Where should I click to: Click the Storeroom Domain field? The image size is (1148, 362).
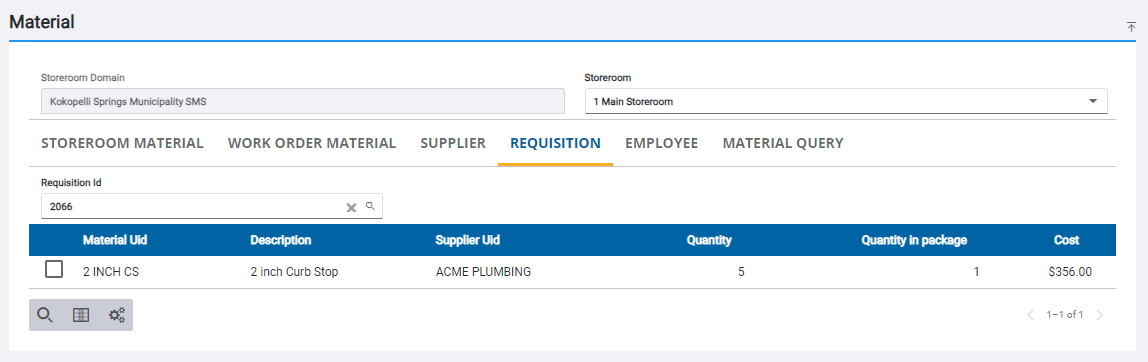coord(302,101)
